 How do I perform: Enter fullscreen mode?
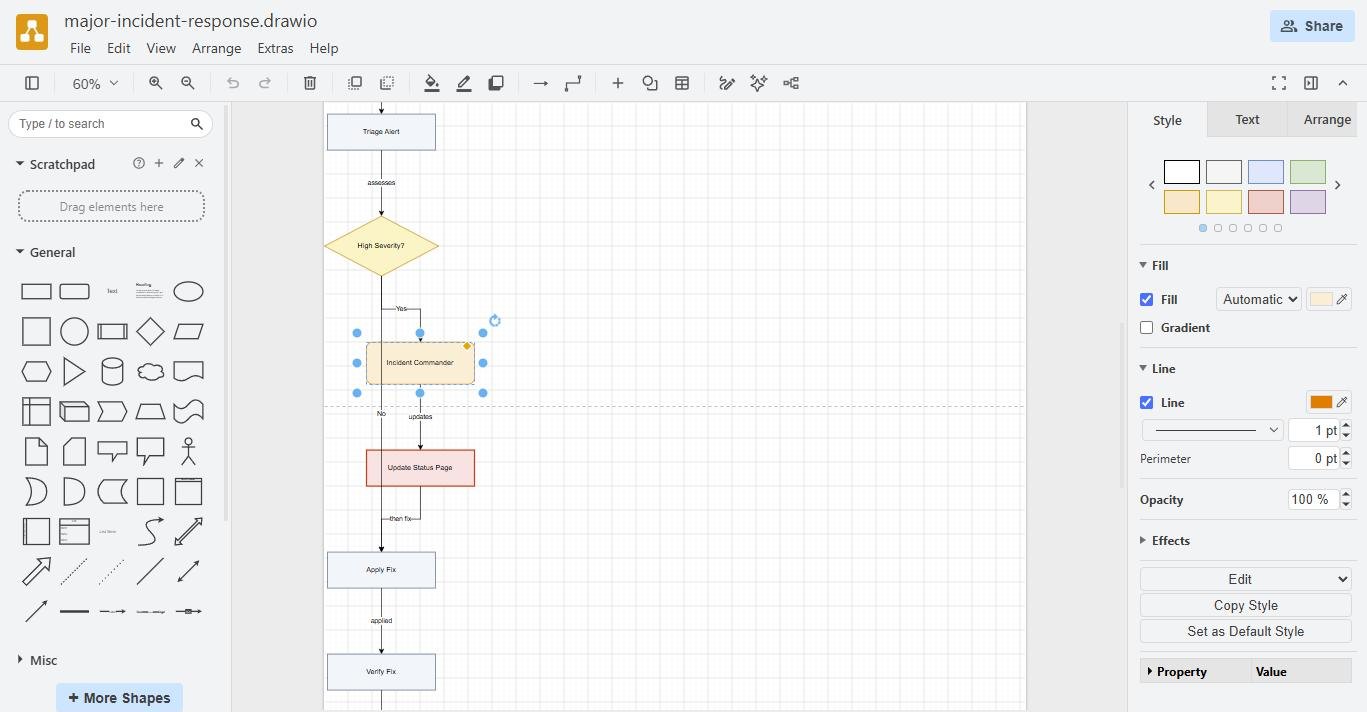pos(1279,83)
